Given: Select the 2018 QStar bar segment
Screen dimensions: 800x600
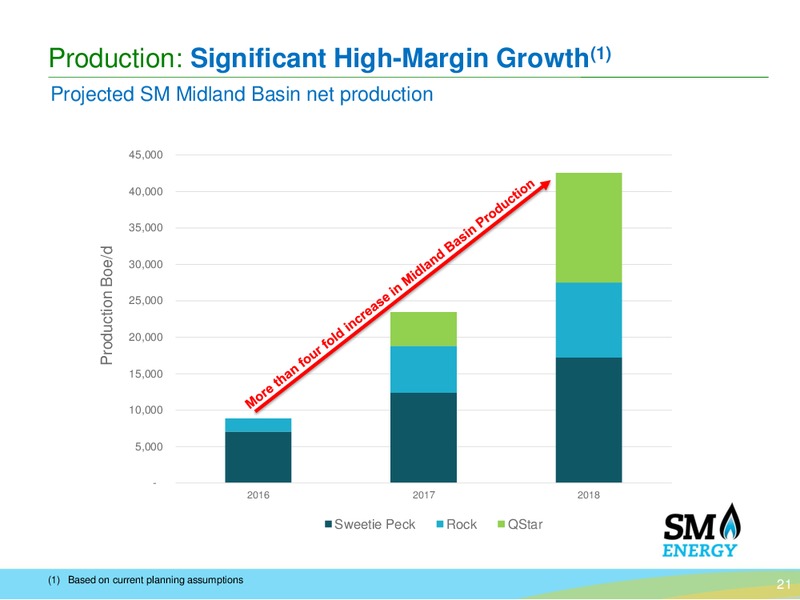Looking at the screenshot, I should (x=589, y=228).
